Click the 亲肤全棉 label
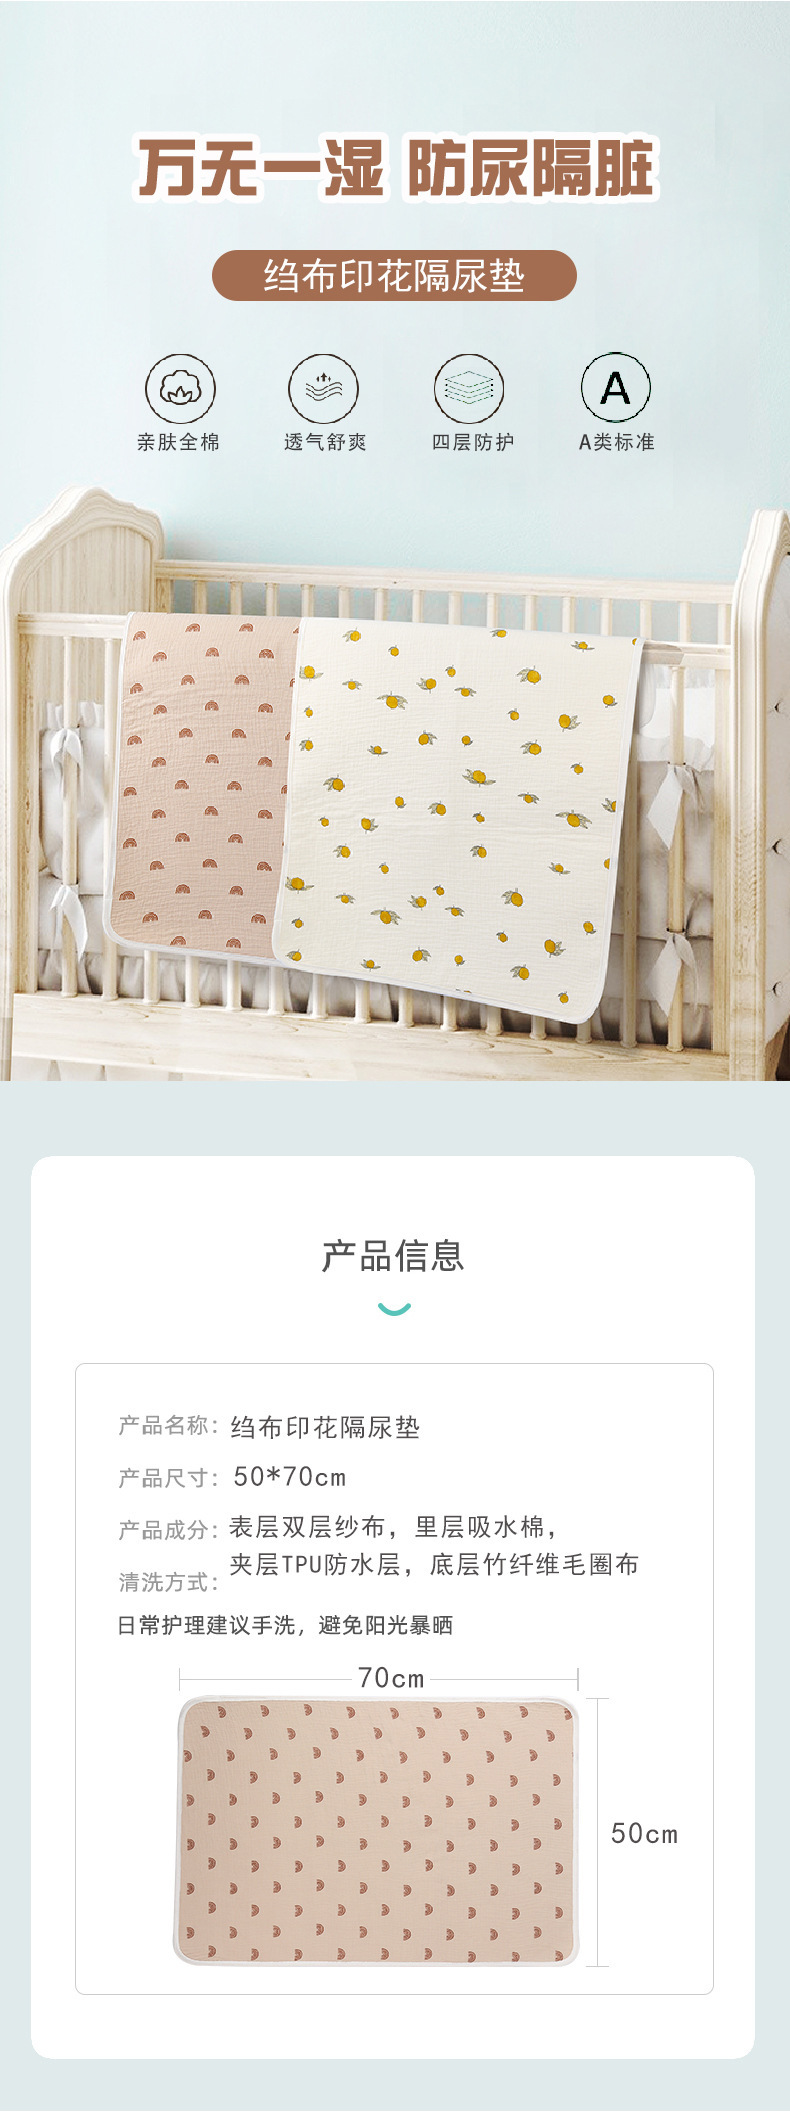 point(178,442)
